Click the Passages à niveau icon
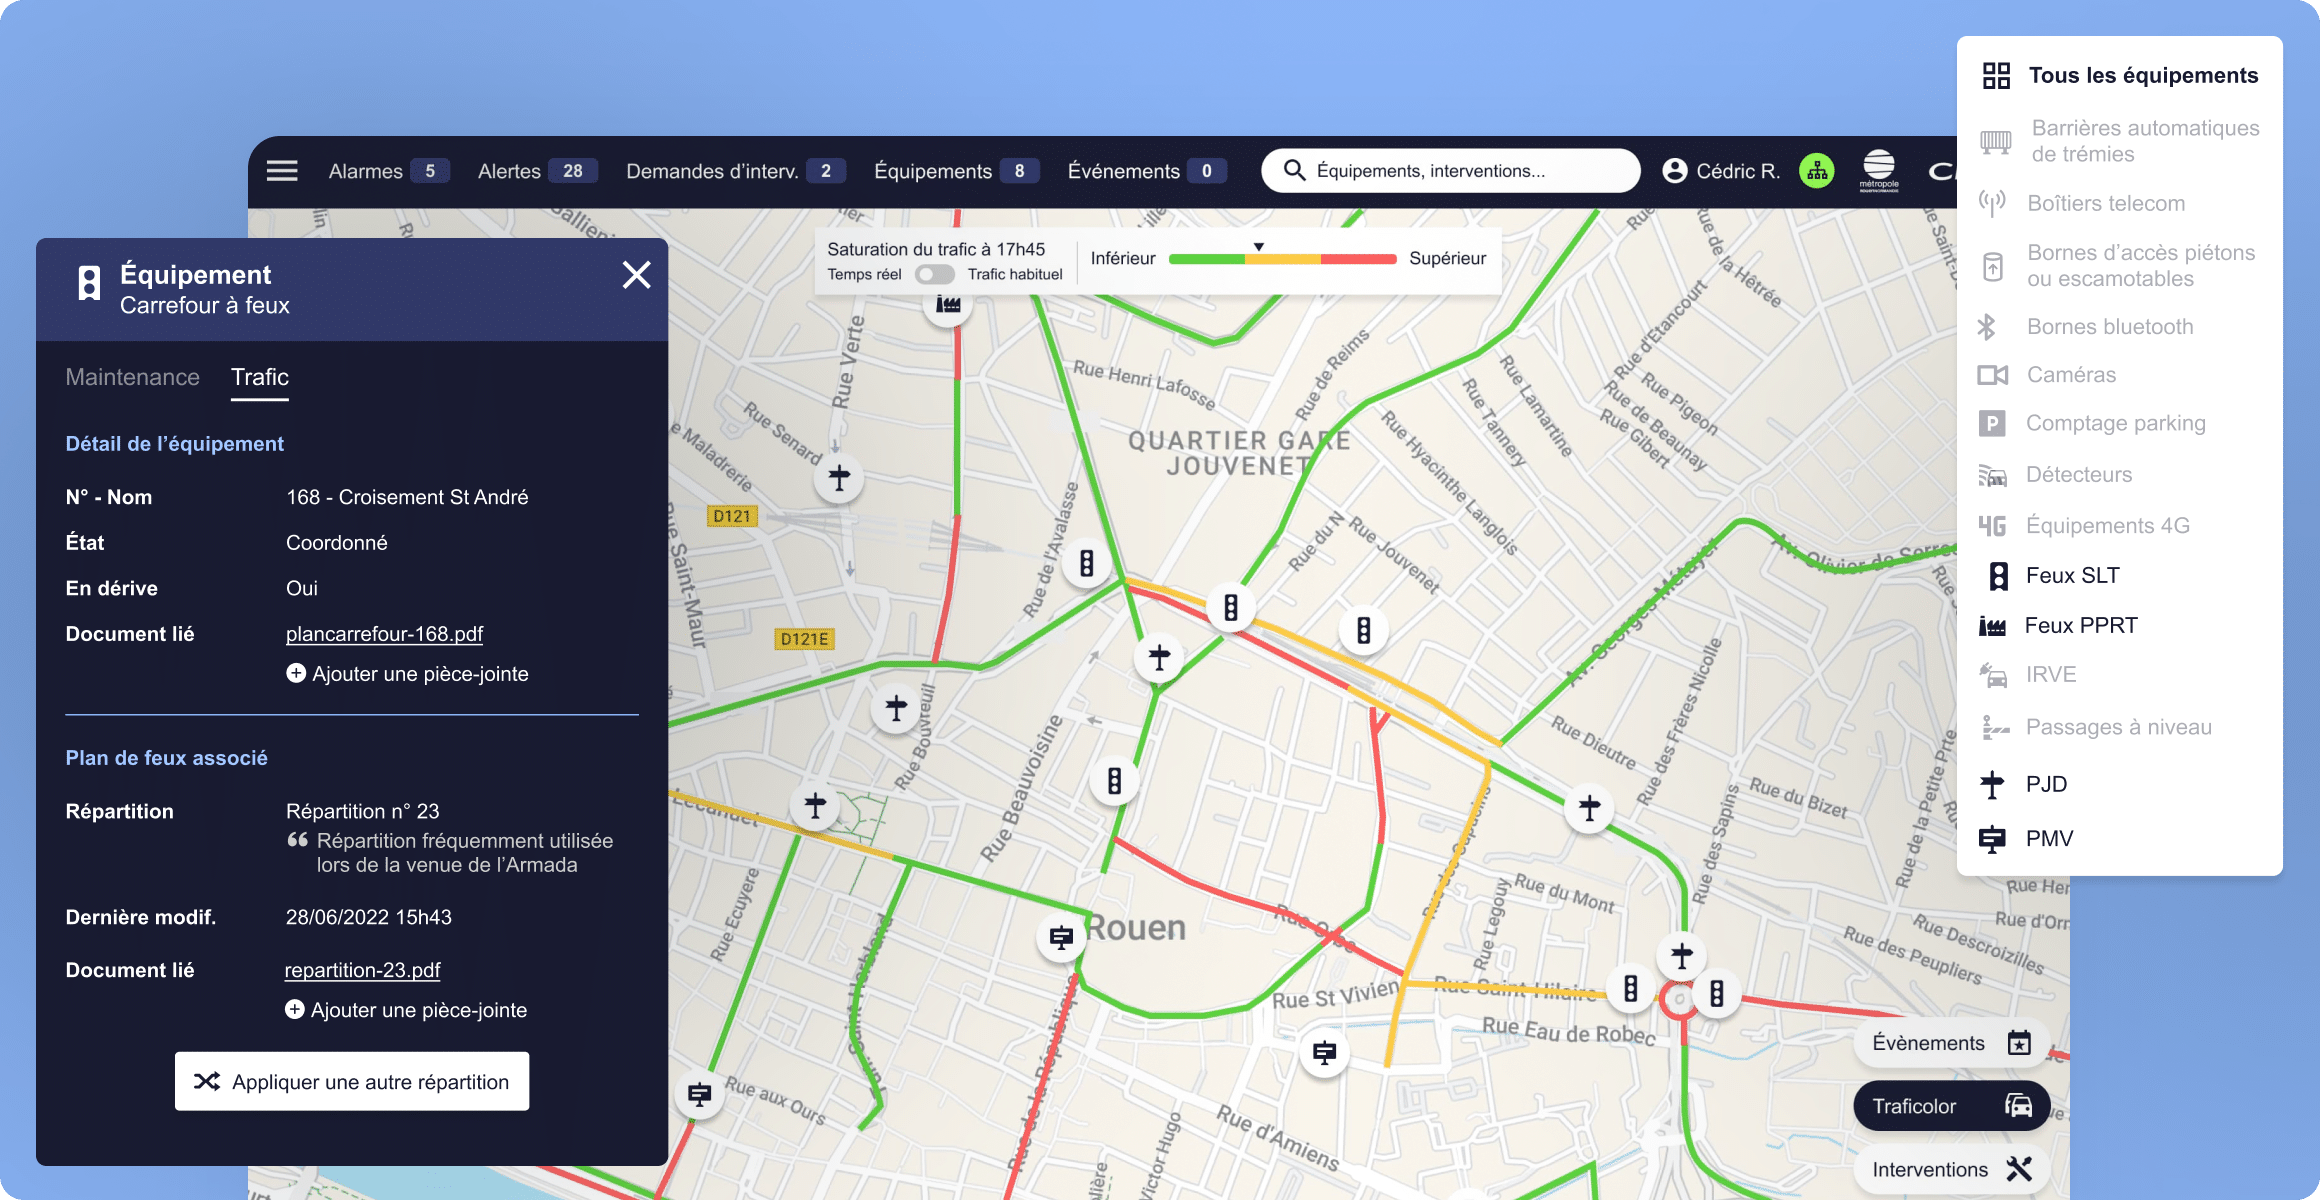The height and width of the screenshot is (1200, 2320). click(x=1994, y=728)
